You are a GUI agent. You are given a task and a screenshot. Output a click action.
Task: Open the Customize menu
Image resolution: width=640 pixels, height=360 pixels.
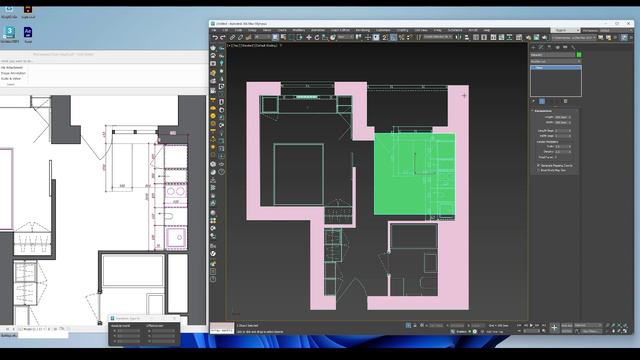pos(383,30)
